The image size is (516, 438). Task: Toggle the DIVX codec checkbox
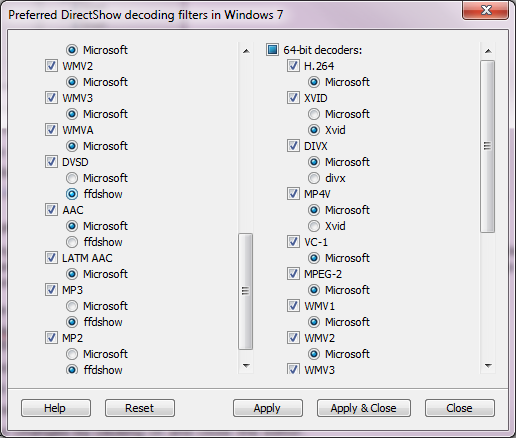click(293, 146)
